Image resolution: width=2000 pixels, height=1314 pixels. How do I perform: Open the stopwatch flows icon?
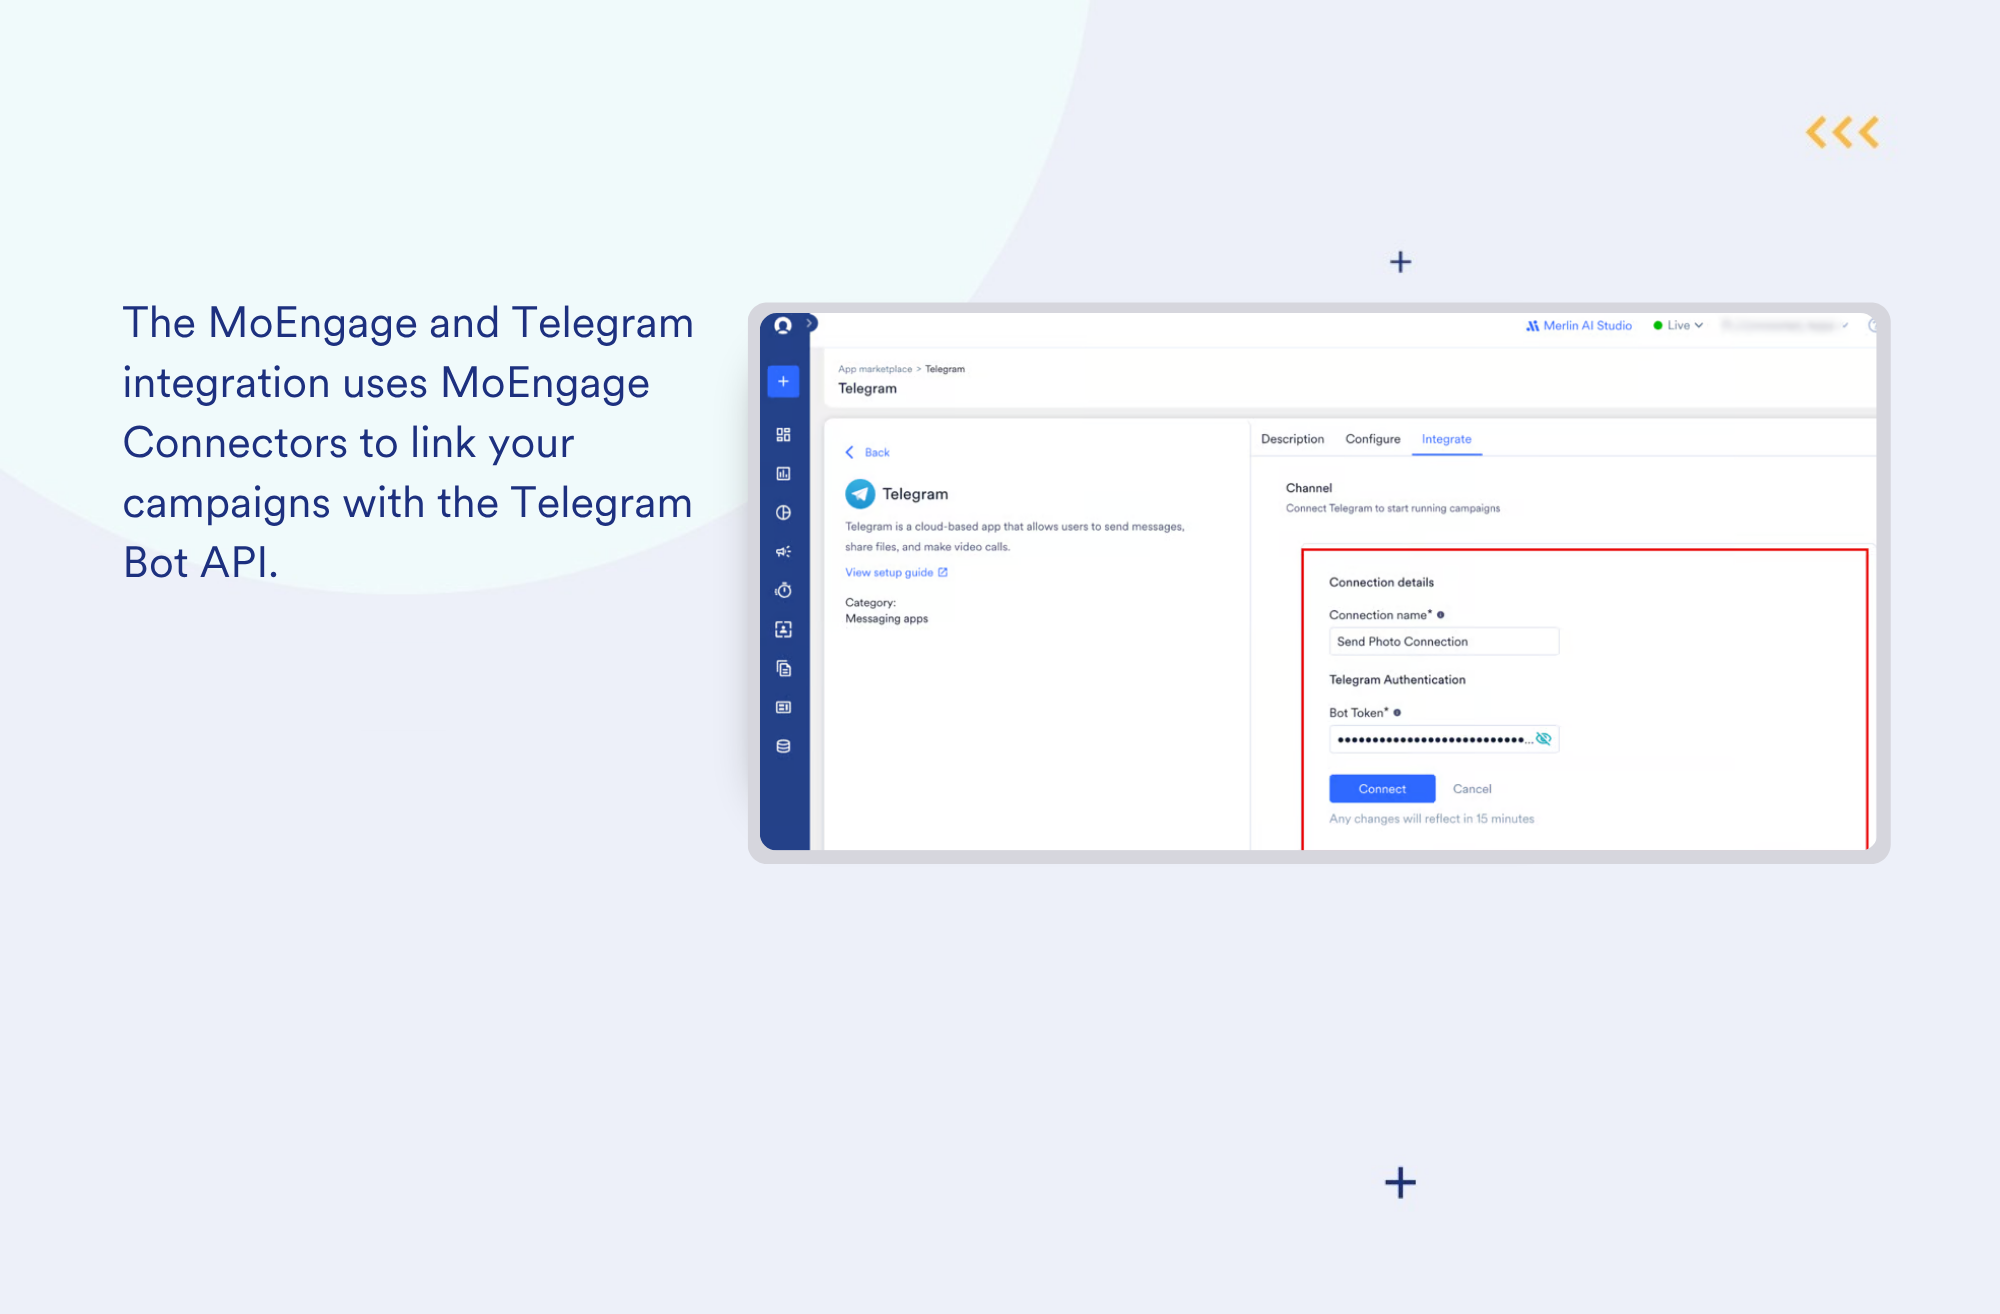(783, 590)
